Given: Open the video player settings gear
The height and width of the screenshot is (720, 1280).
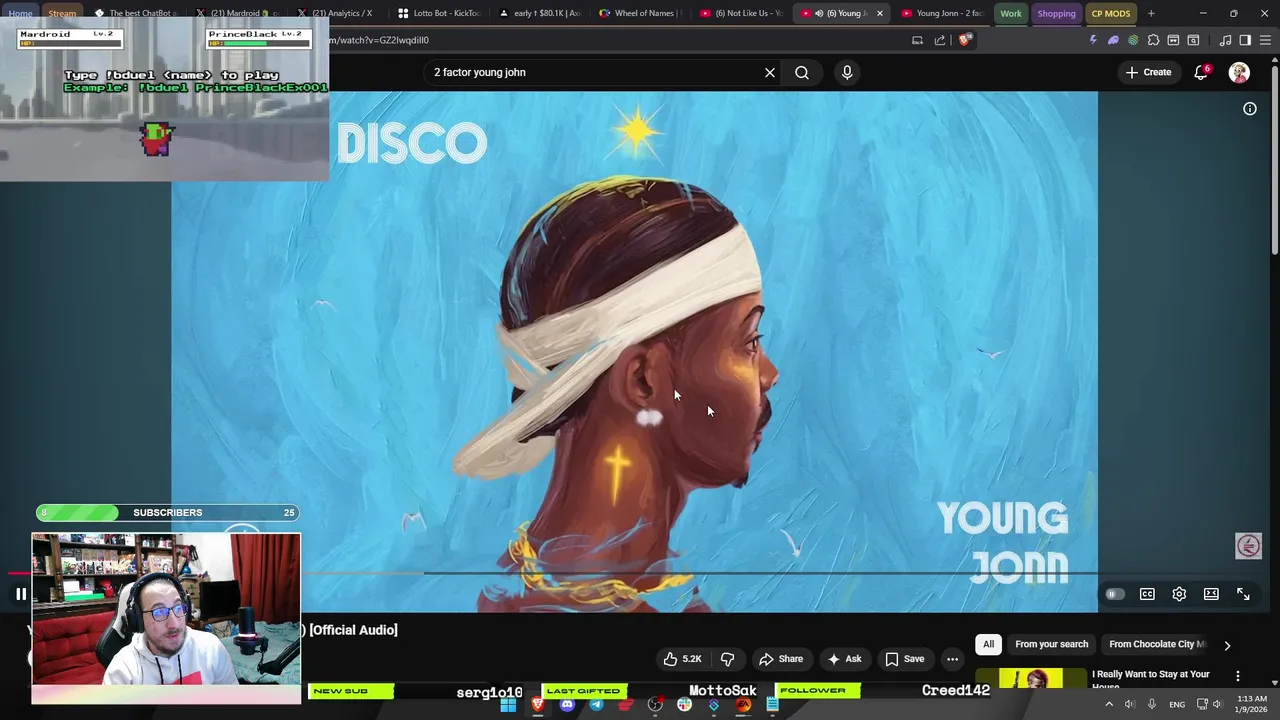Looking at the screenshot, I should (x=1179, y=594).
